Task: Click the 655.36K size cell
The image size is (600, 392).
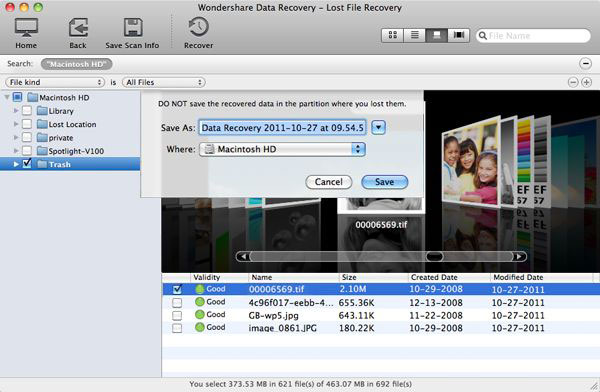Action: point(356,303)
